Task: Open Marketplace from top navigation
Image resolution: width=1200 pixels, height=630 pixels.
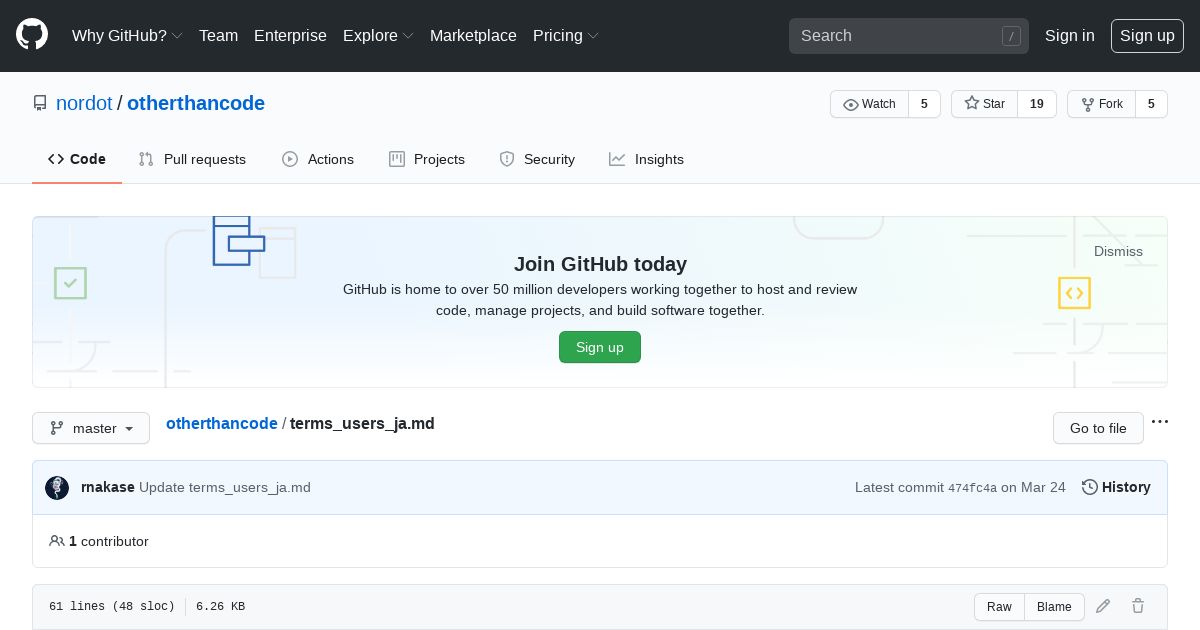Action: coord(473,35)
